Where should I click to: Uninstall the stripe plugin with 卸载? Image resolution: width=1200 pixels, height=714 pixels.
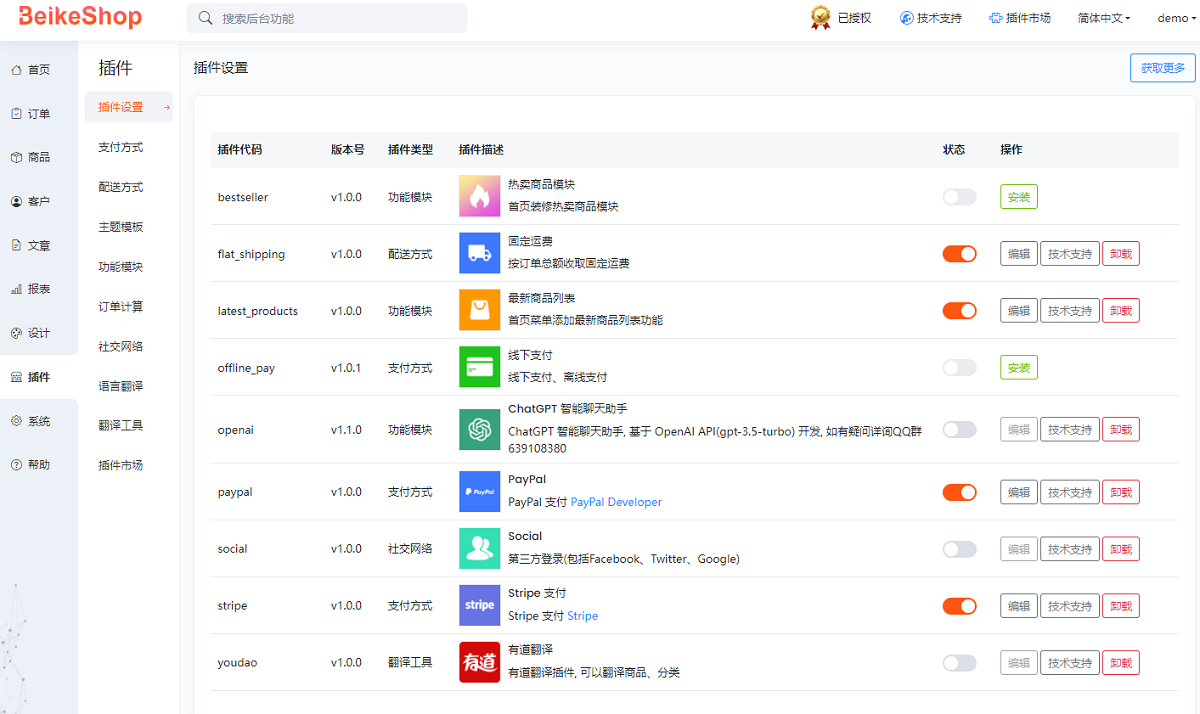point(1120,606)
